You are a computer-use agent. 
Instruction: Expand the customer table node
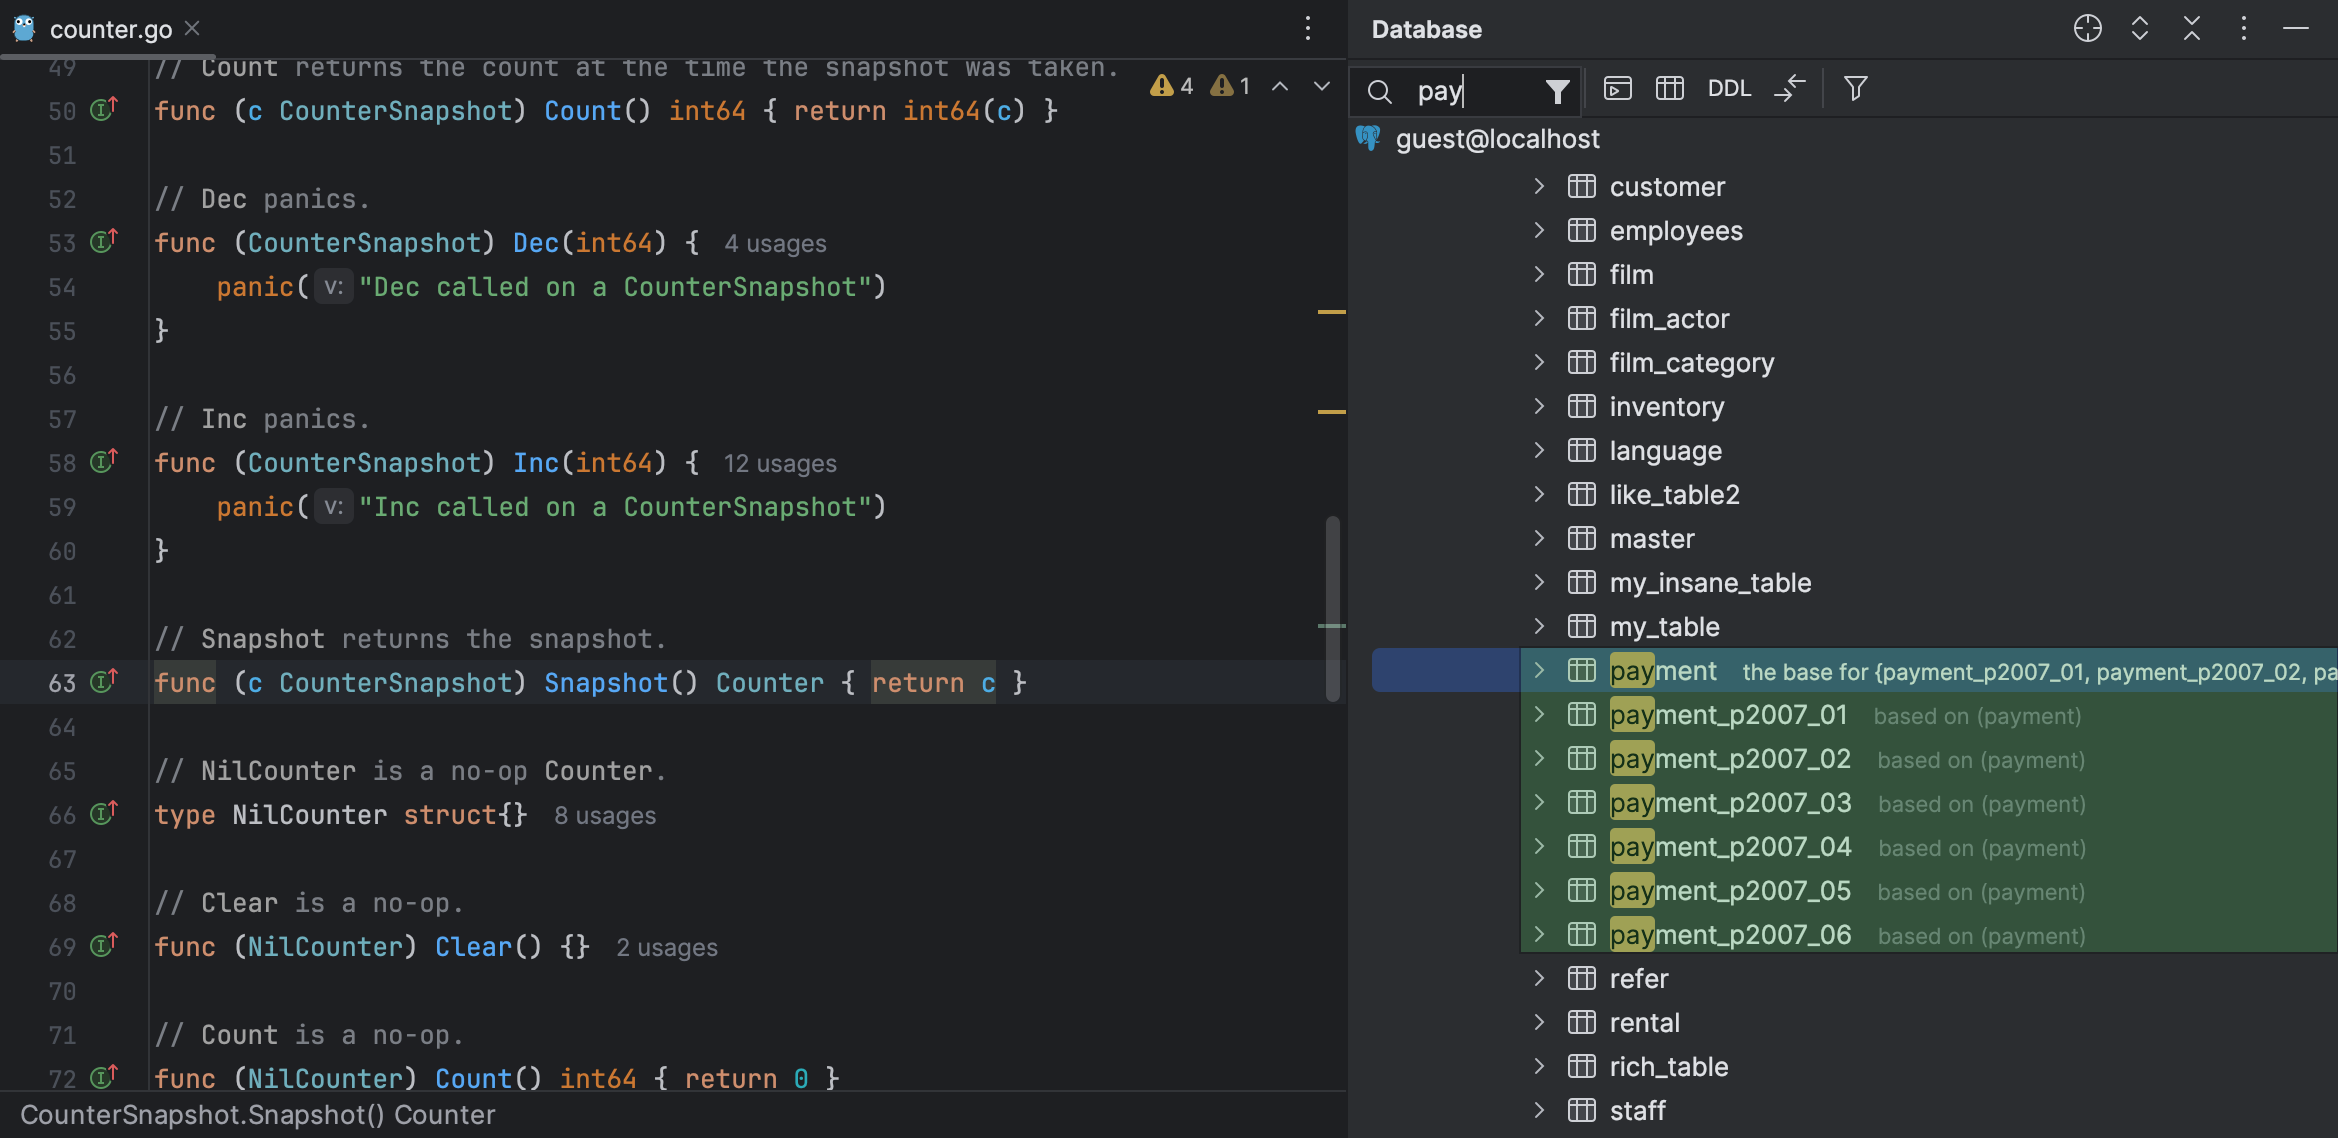1539,186
